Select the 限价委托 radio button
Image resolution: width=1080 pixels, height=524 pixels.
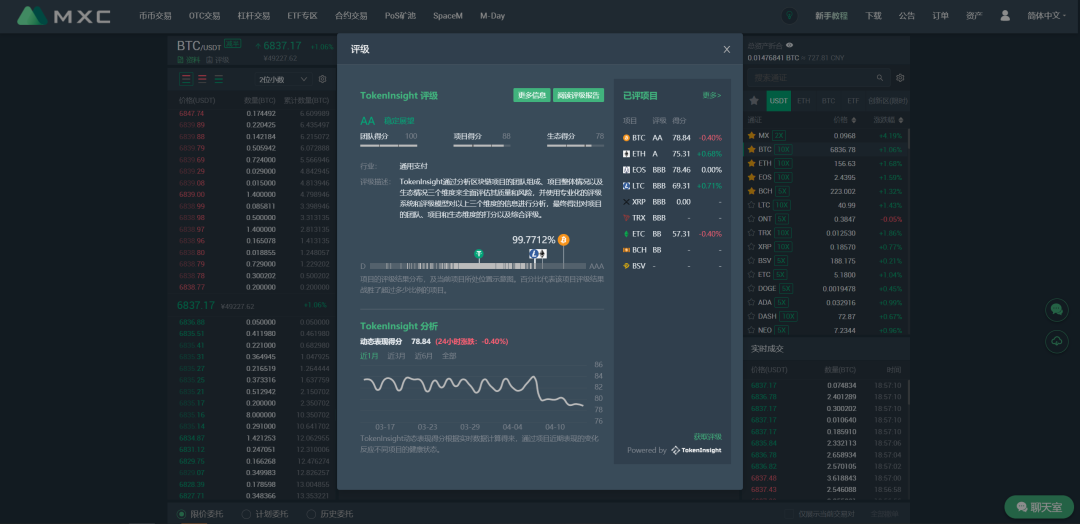tap(182, 514)
